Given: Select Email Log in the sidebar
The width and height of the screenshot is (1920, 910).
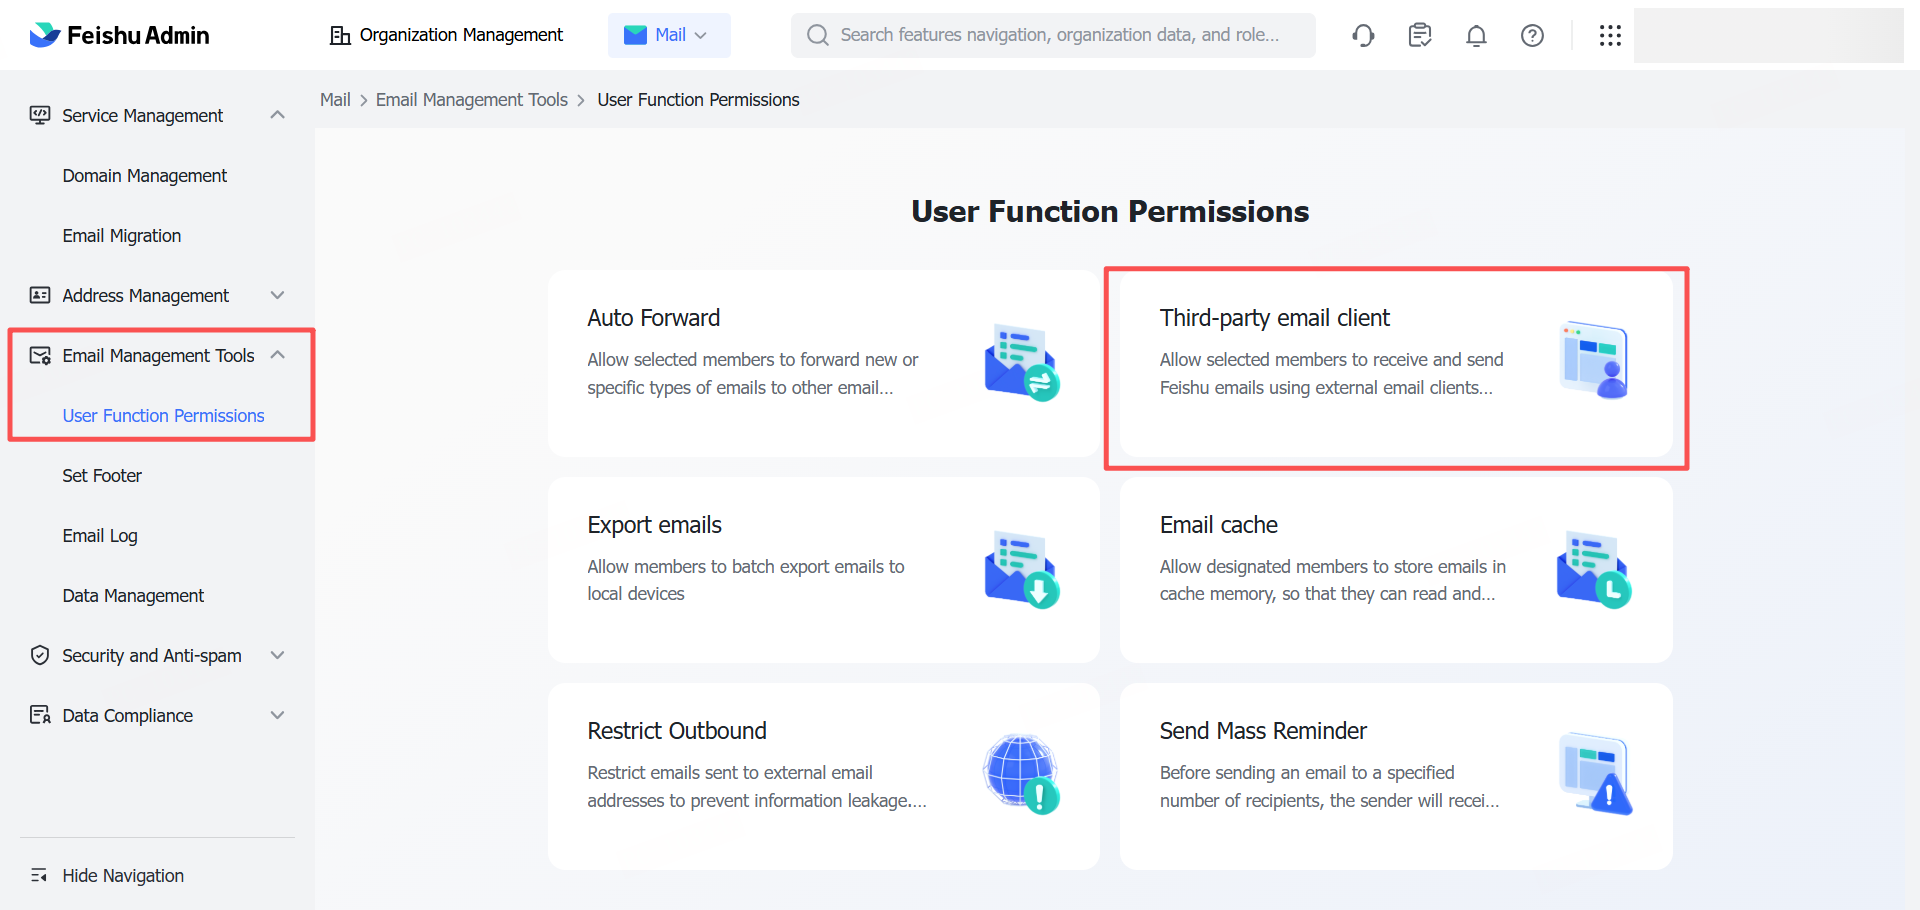Looking at the screenshot, I should coord(100,536).
